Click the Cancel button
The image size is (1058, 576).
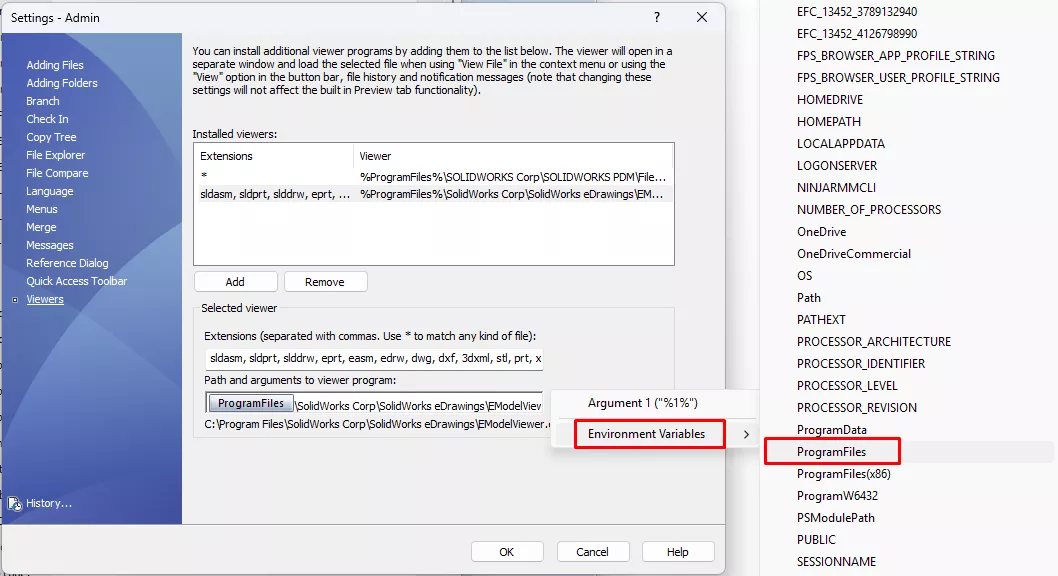592,552
